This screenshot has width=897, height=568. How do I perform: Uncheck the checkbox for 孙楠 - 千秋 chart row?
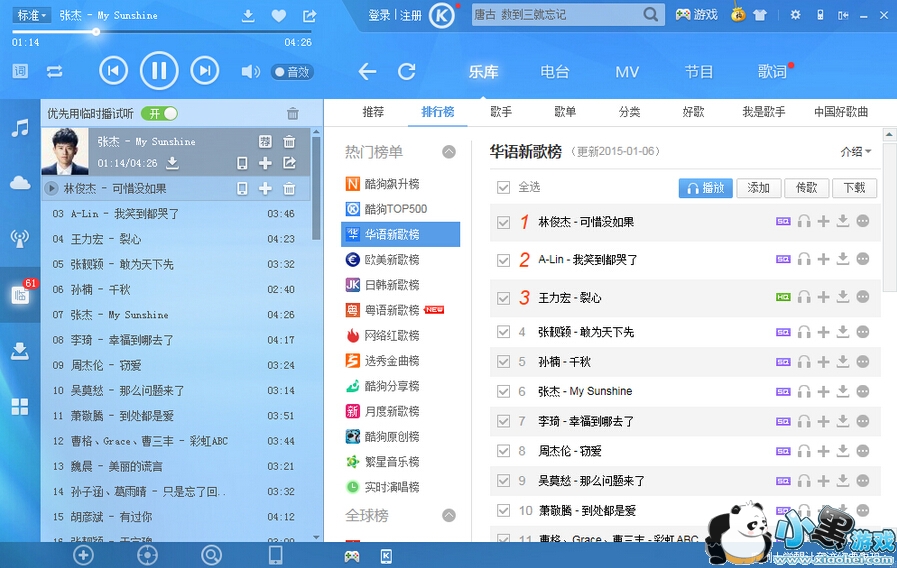[x=503, y=362]
